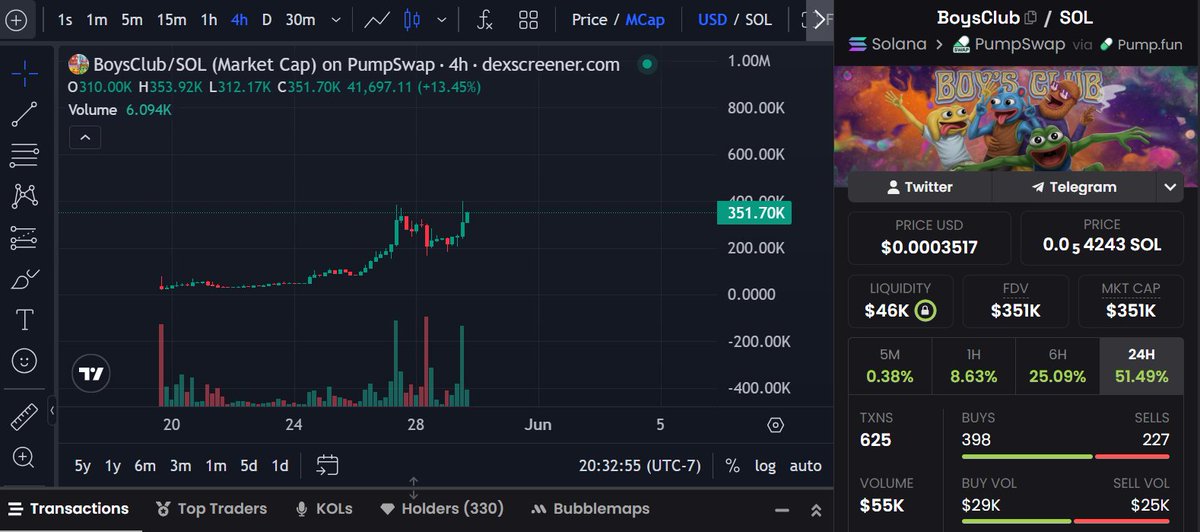Switch denomination to SOL
Screen dimensions: 1200x532
pyautogui.click(x=759, y=19)
